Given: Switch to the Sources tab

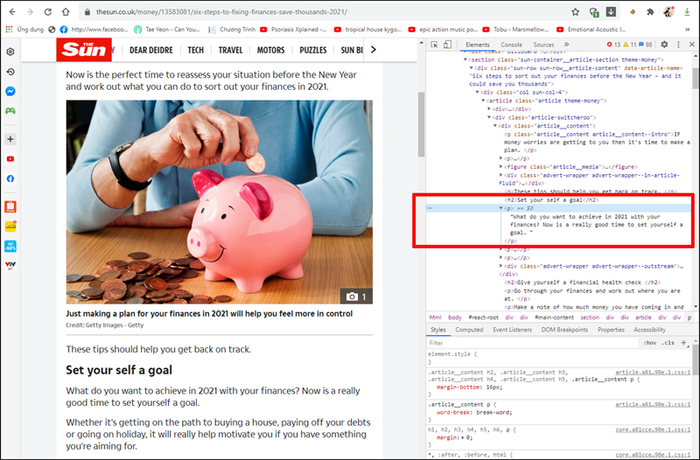Looking at the screenshot, I should pyautogui.click(x=543, y=45).
